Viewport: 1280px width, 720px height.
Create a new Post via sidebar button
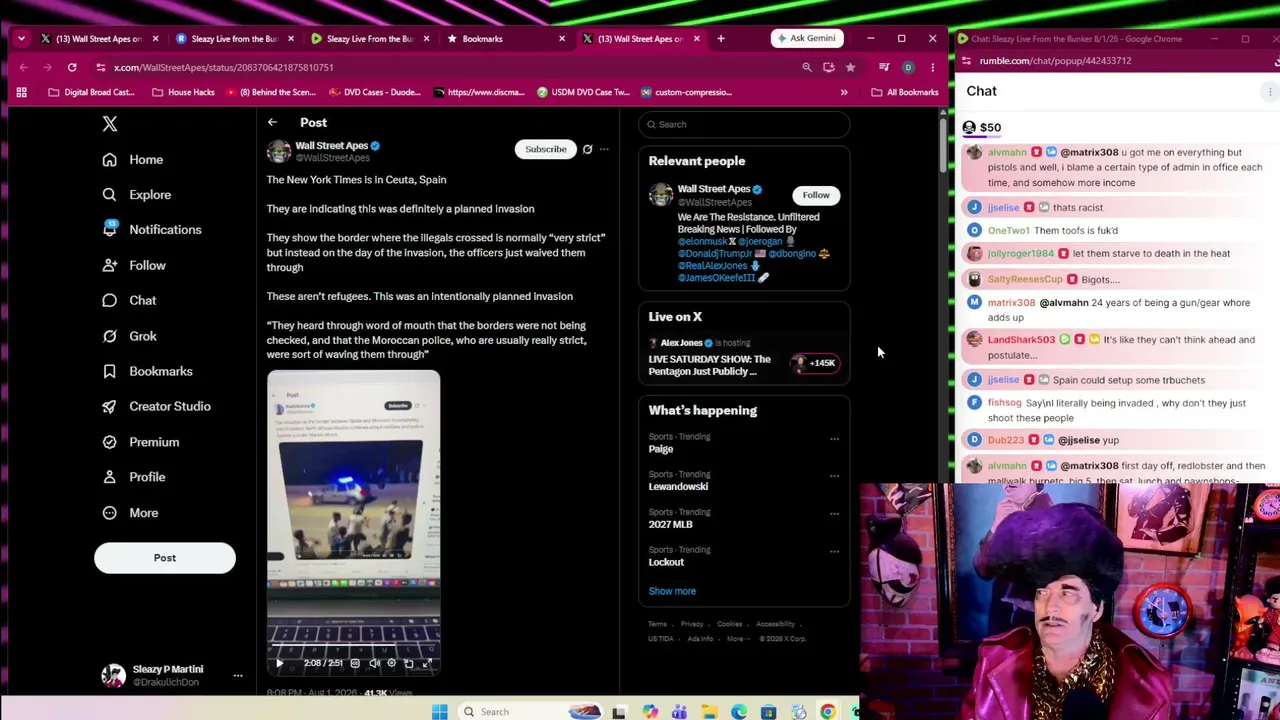pyautogui.click(x=165, y=558)
